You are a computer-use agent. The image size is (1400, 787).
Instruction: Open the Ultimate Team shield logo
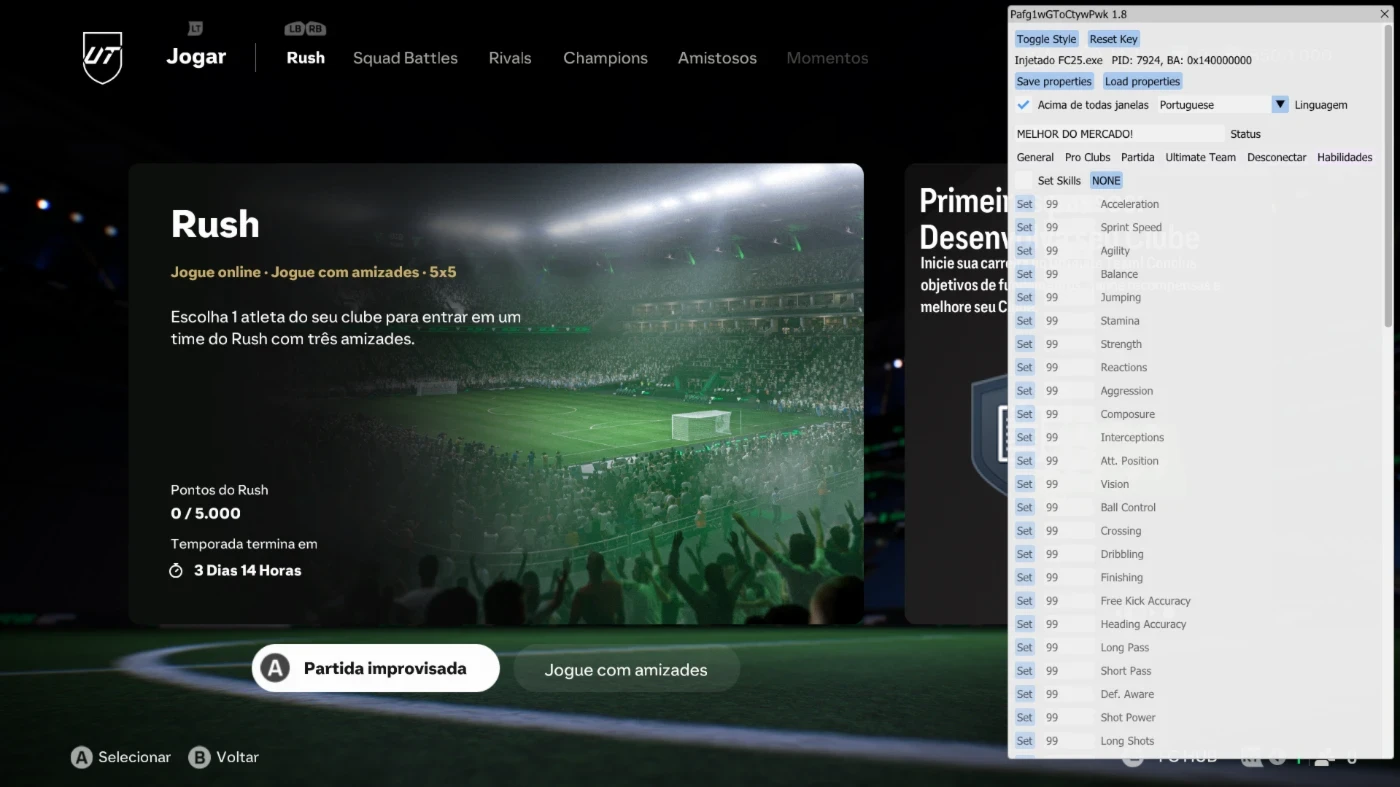[x=102, y=58]
